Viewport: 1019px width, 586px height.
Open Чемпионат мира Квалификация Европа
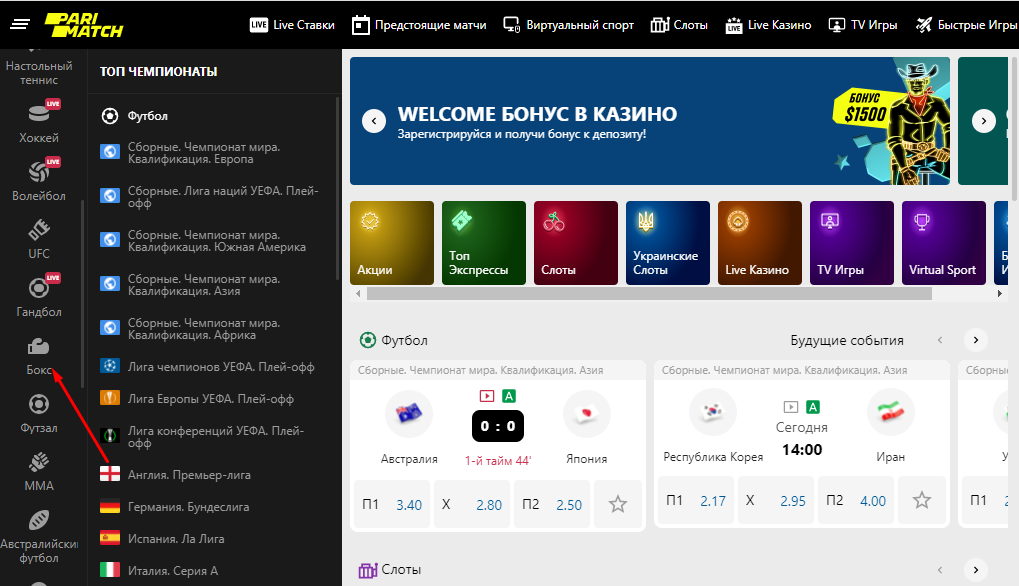pyautogui.click(x=204, y=153)
